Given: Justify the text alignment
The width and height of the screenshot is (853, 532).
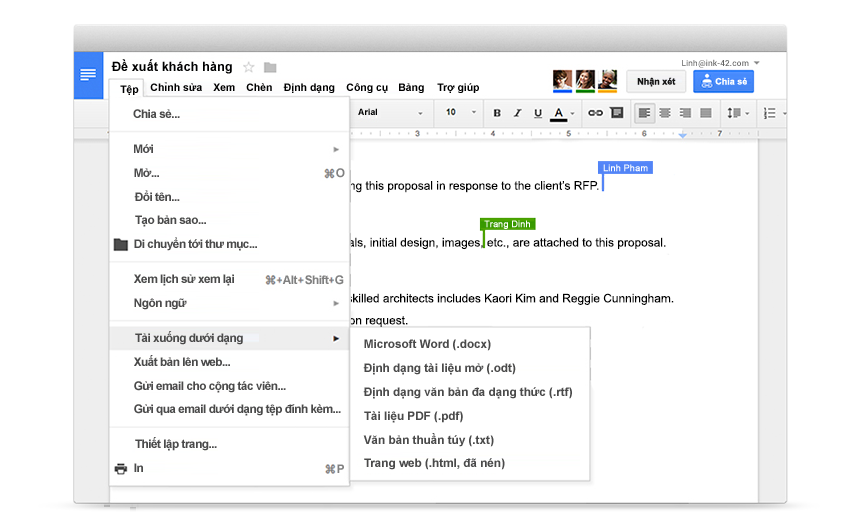Looking at the screenshot, I should pos(706,113).
